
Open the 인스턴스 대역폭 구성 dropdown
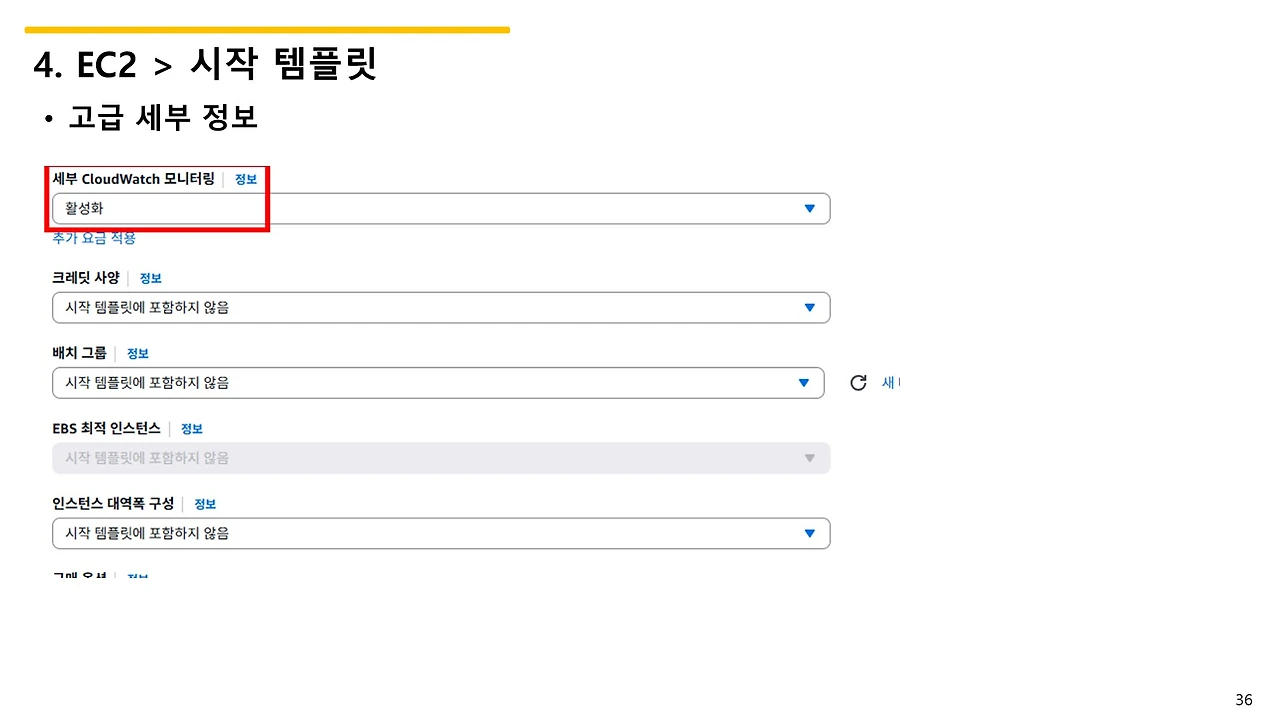(x=440, y=533)
